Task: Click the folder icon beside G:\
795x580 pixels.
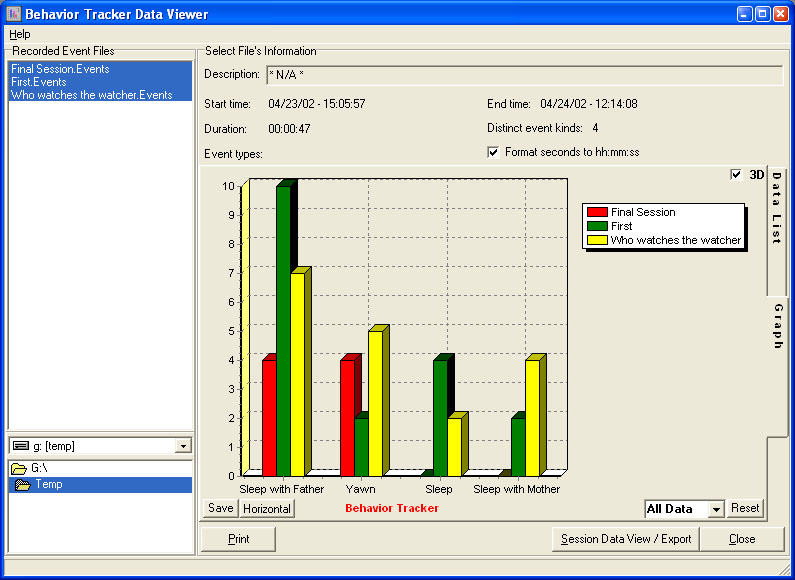Action: (19, 468)
